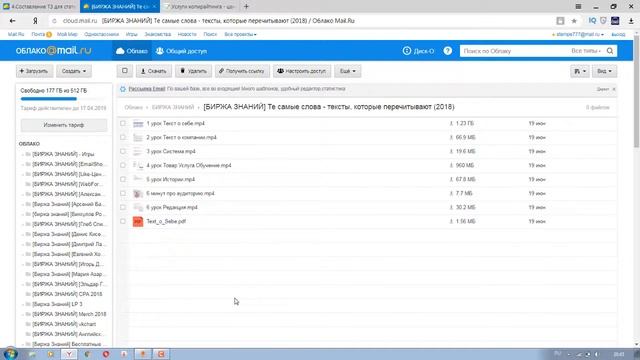640x360 pixels.
Task: Open the Почта link in the top bar
Action: coord(38,34)
